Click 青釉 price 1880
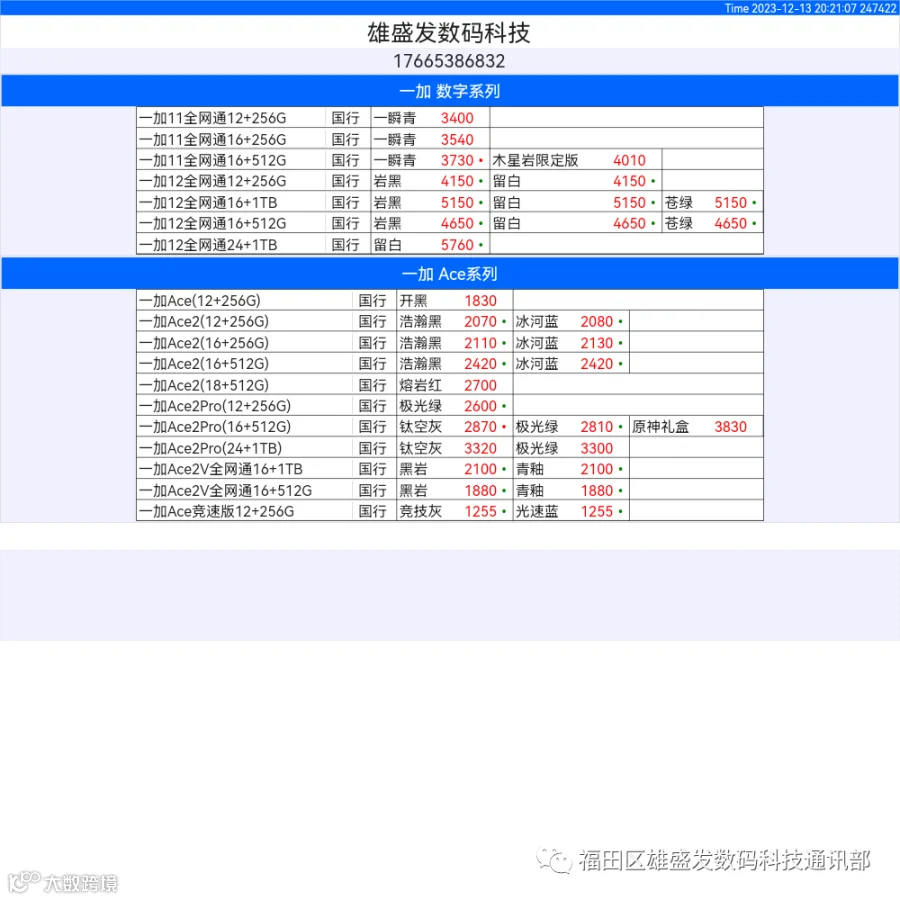The image size is (900, 900). click(x=596, y=491)
